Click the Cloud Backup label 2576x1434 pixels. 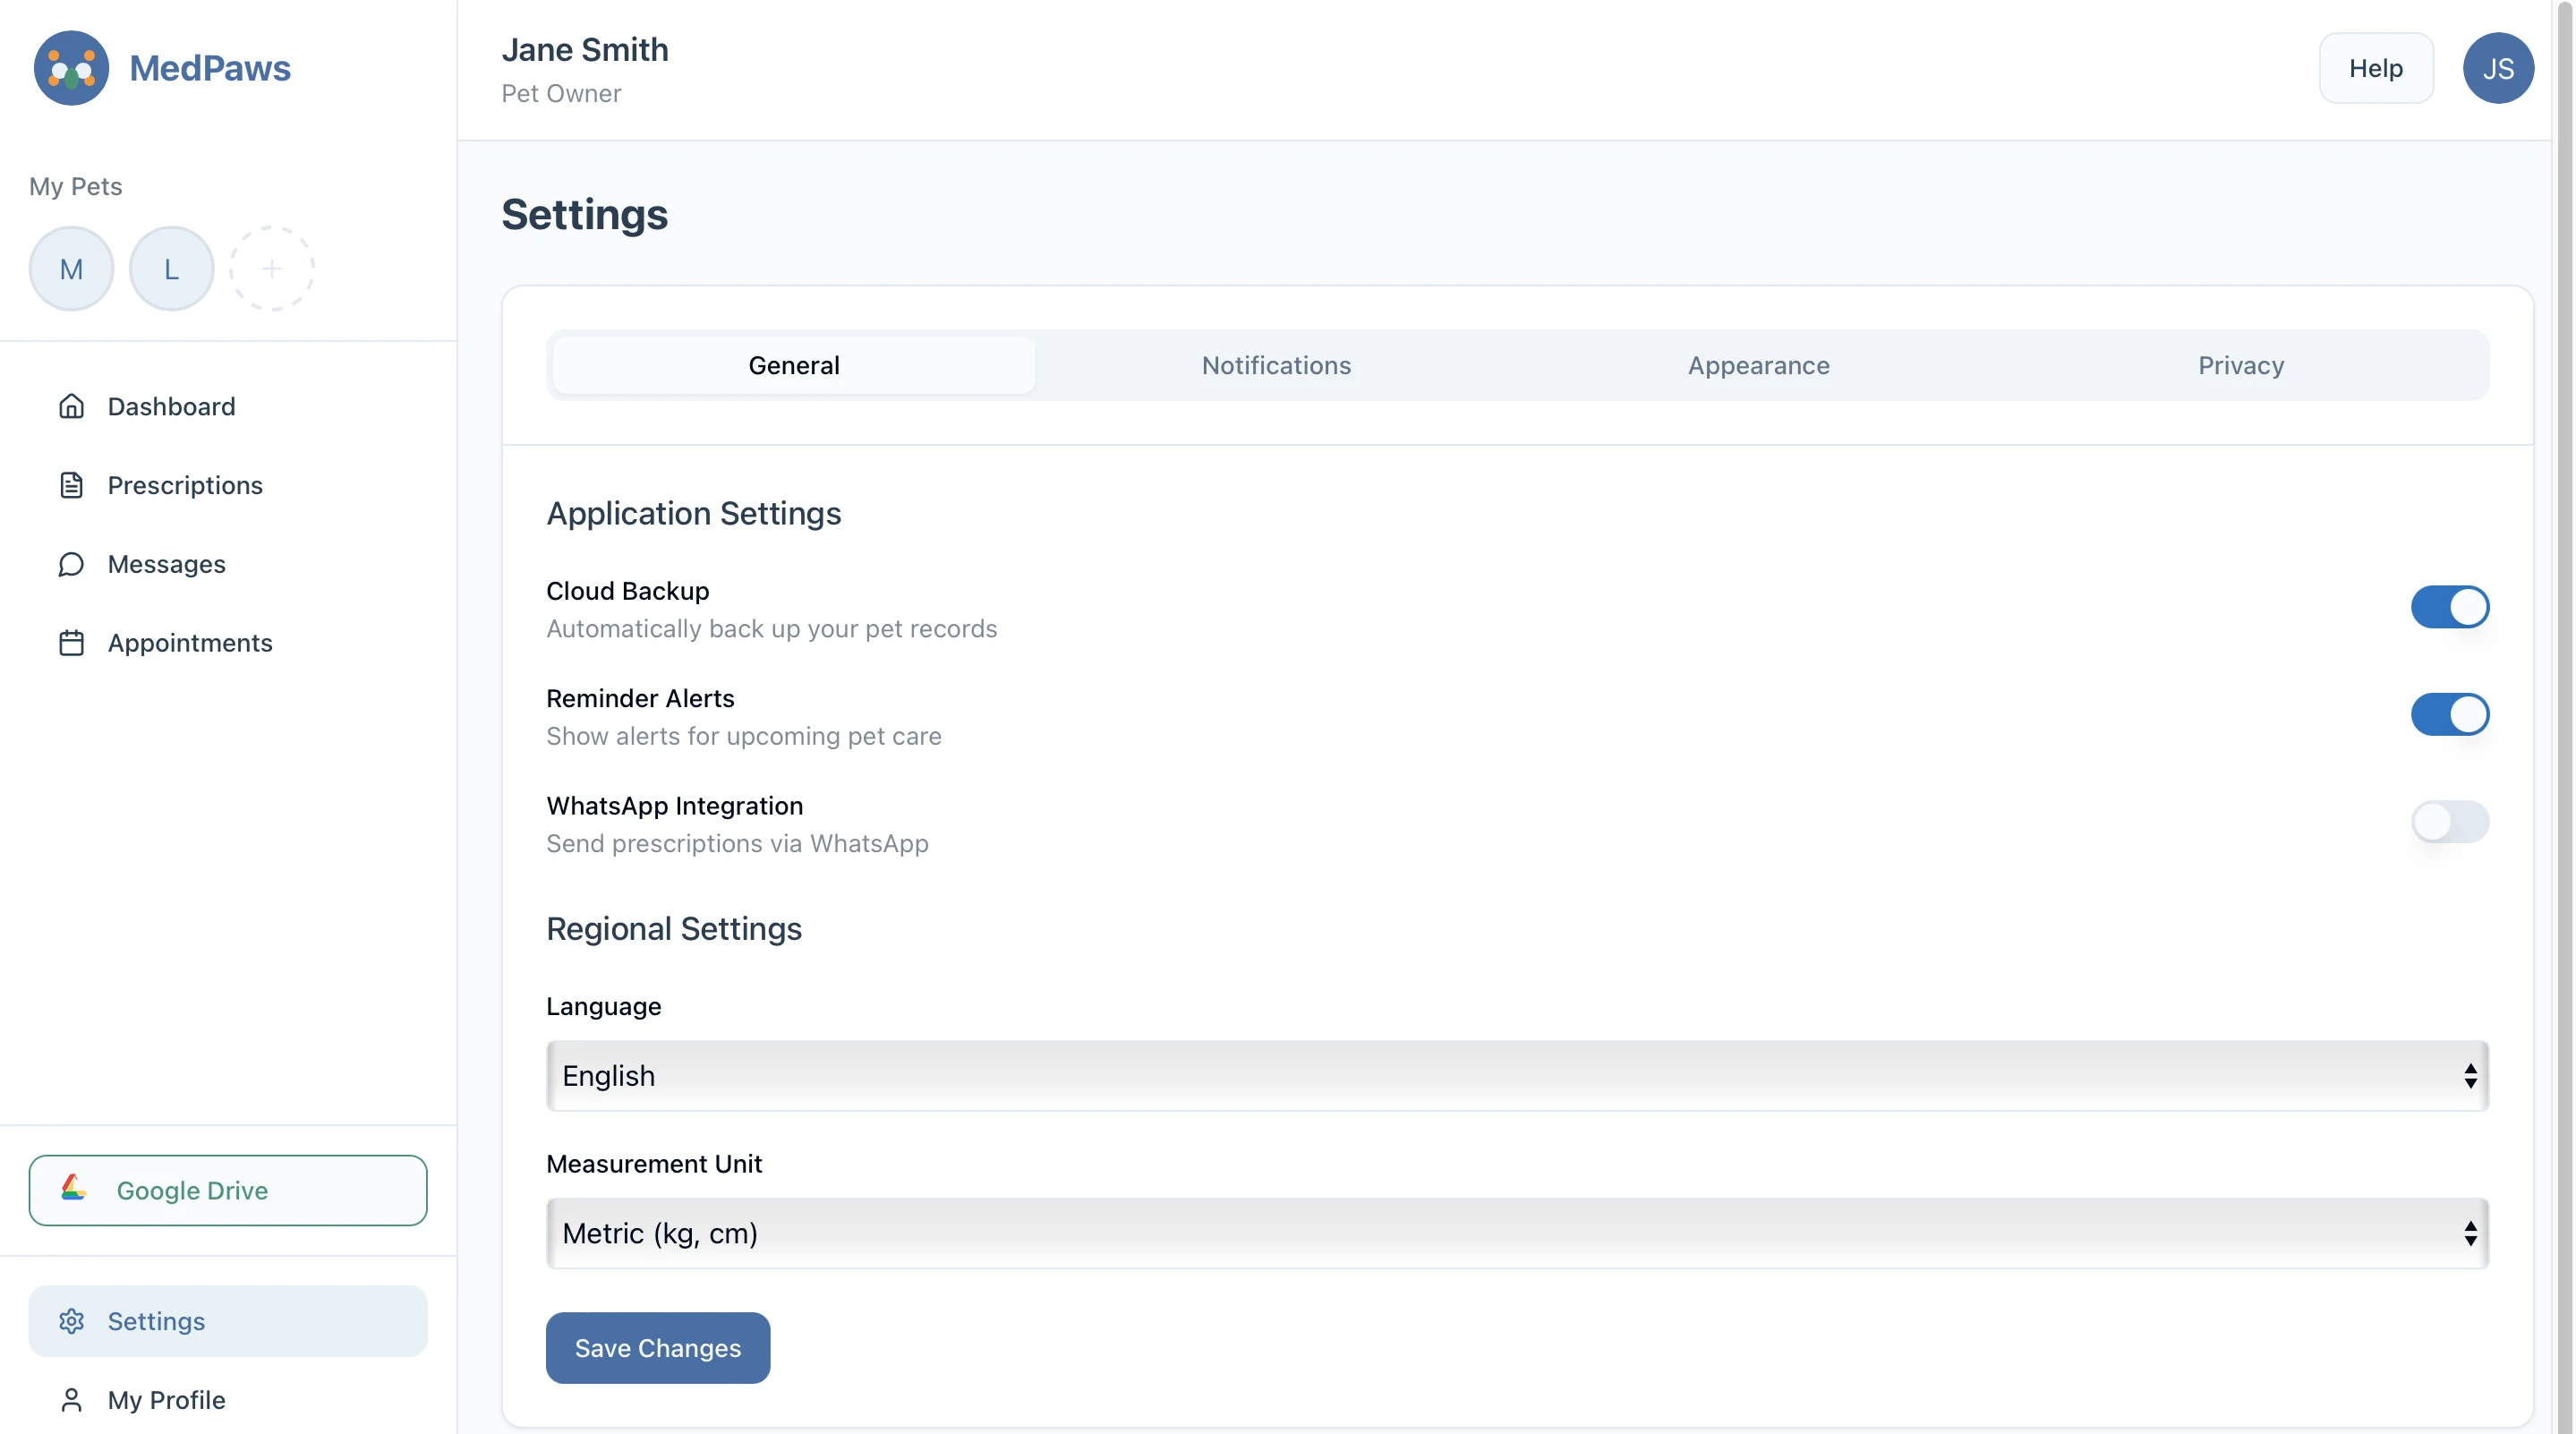[628, 591]
